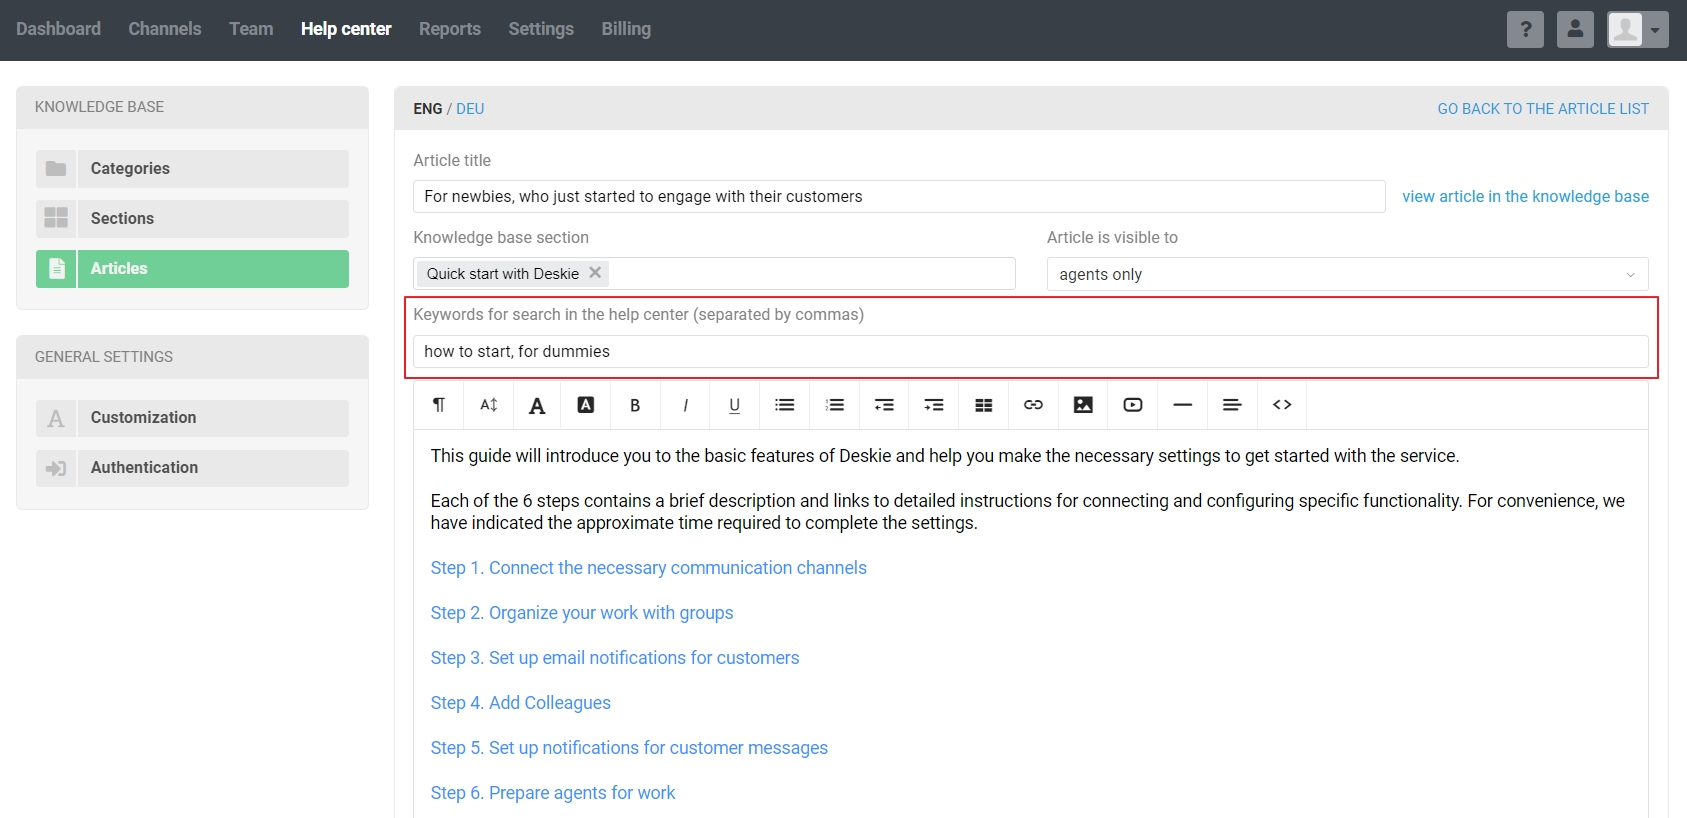
Task: Click the Customization letter A icon
Action: coord(56,418)
